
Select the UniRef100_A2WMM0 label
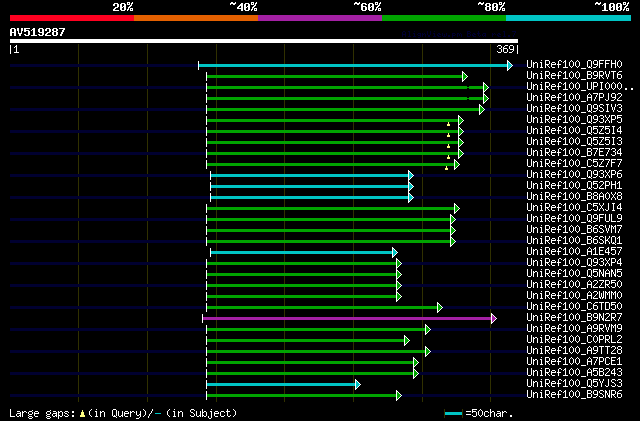tap(574, 296)
